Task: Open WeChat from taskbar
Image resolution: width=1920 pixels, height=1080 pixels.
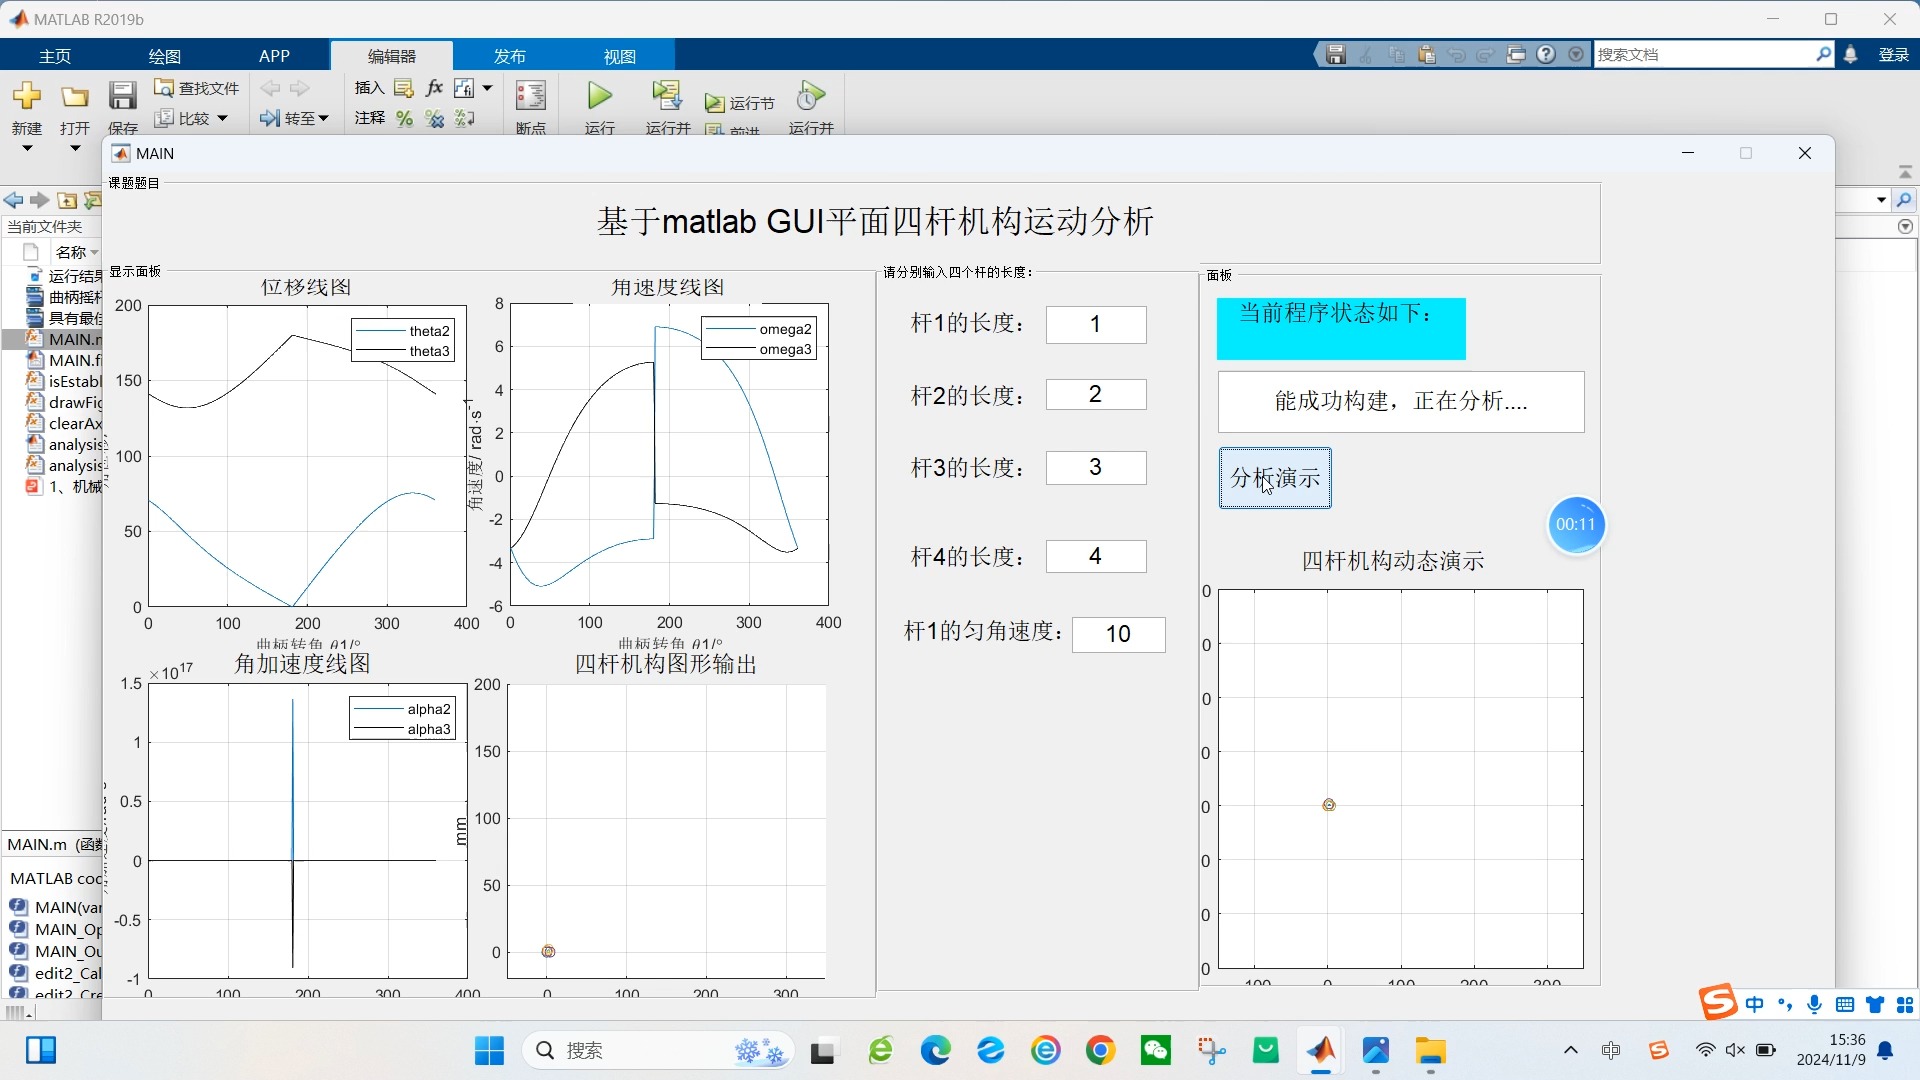Action: point(1156,1051)
